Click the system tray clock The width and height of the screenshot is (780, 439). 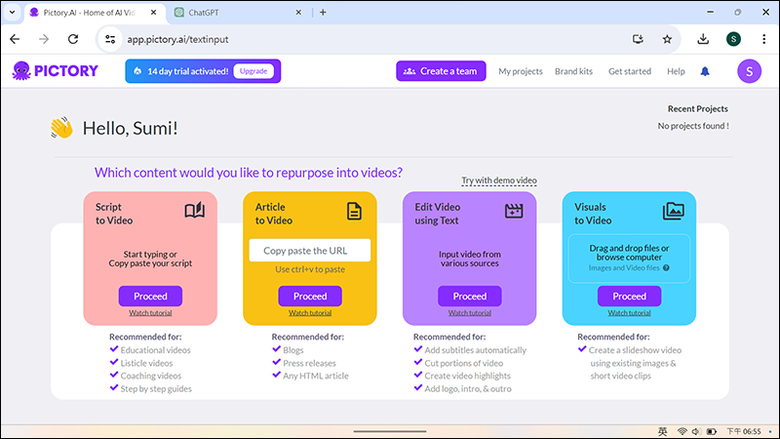click(x=744, y=431)
